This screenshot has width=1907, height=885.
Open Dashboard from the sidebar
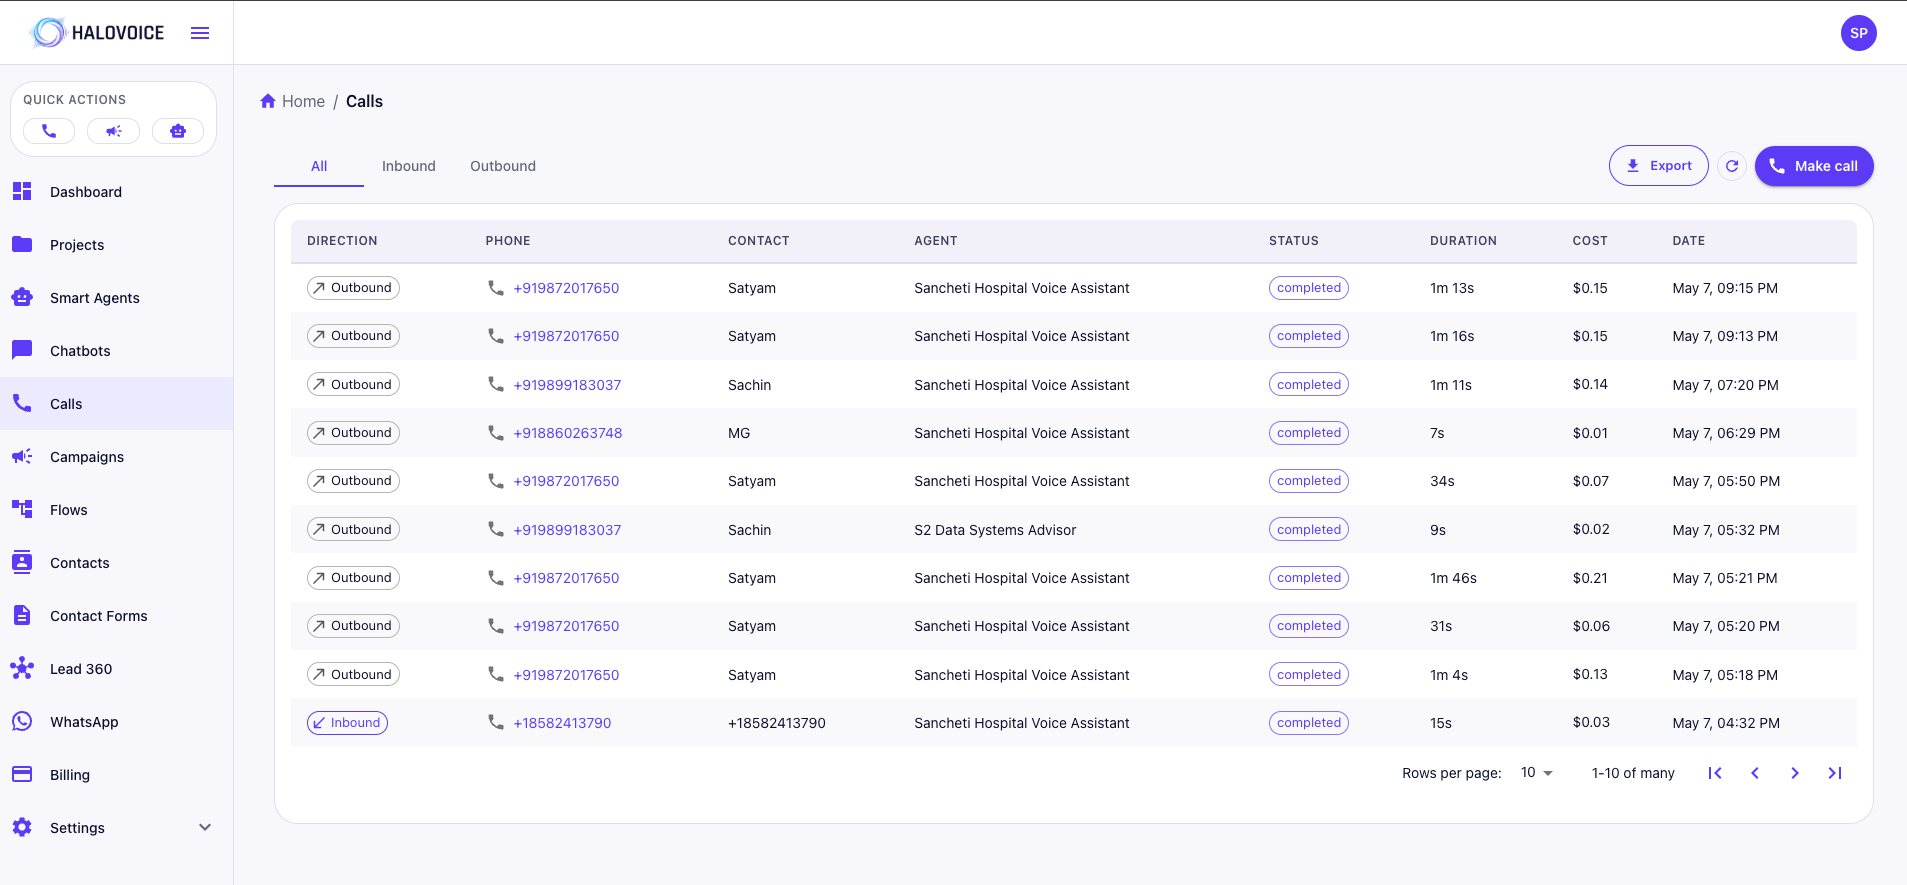[116, 192]
